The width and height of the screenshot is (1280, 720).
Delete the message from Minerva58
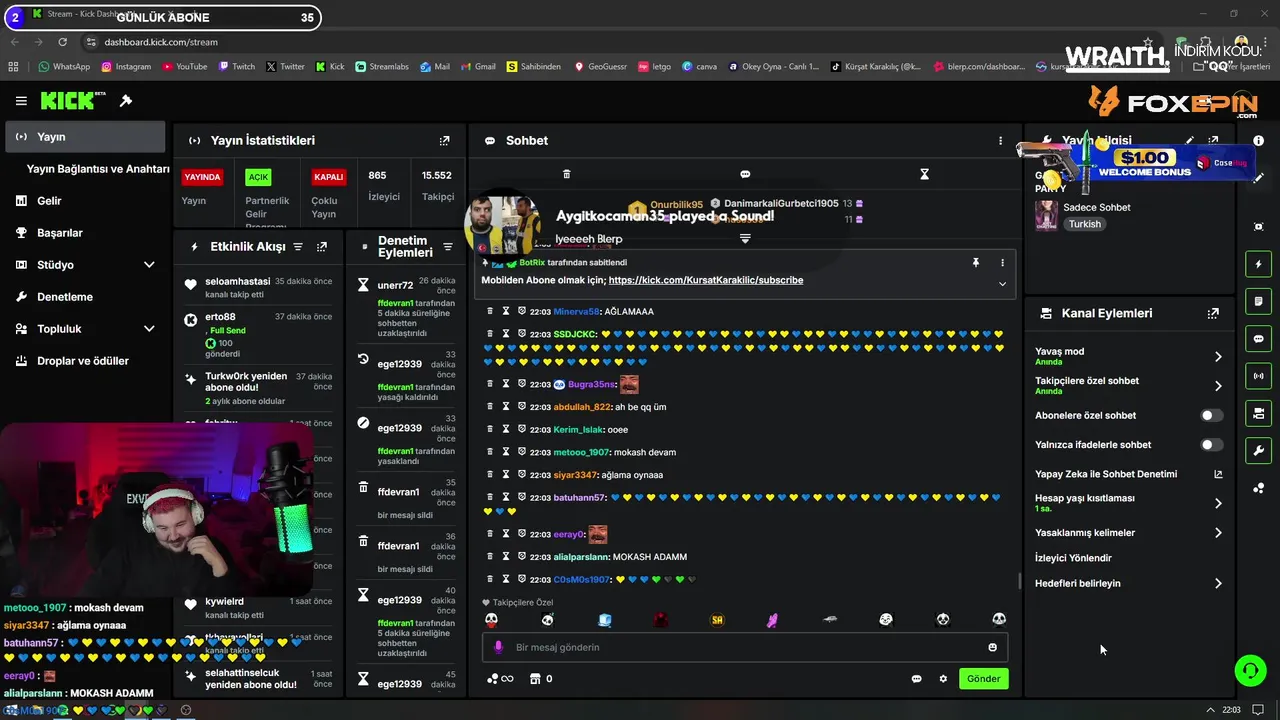click(x=490, y=311)
